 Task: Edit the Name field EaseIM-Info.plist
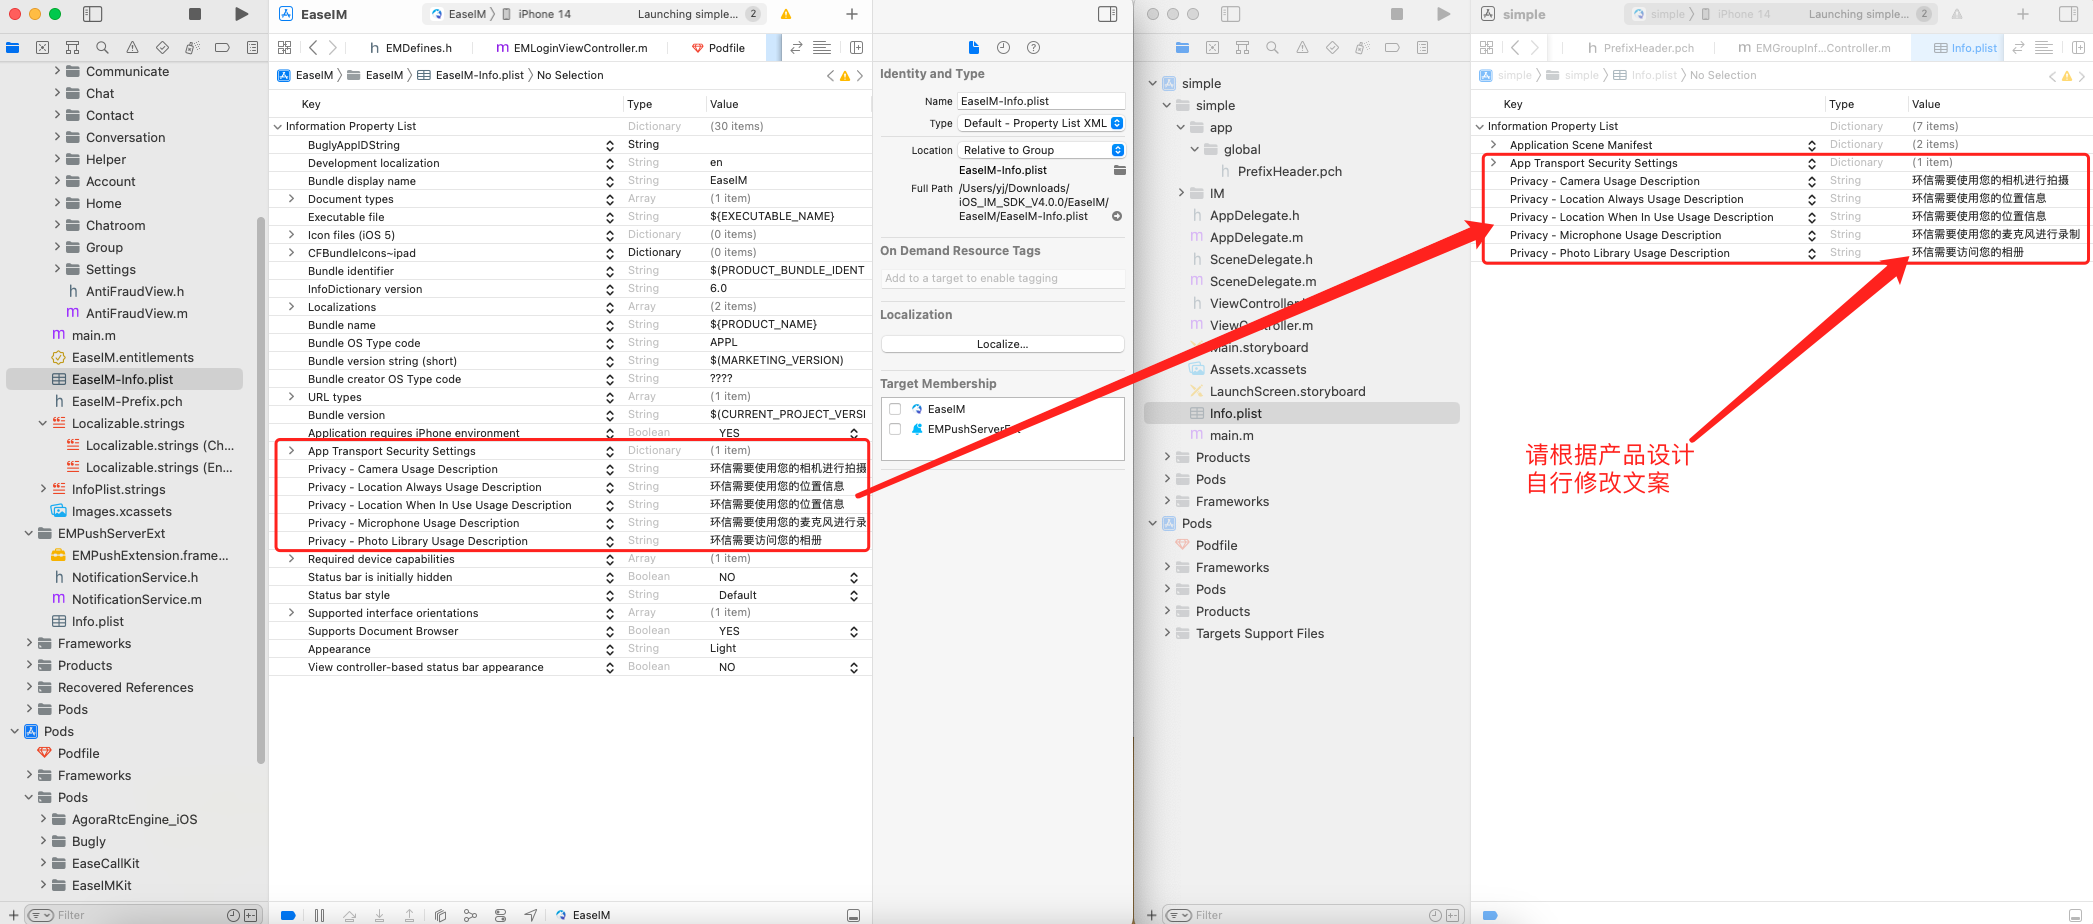coord(1041,101)
